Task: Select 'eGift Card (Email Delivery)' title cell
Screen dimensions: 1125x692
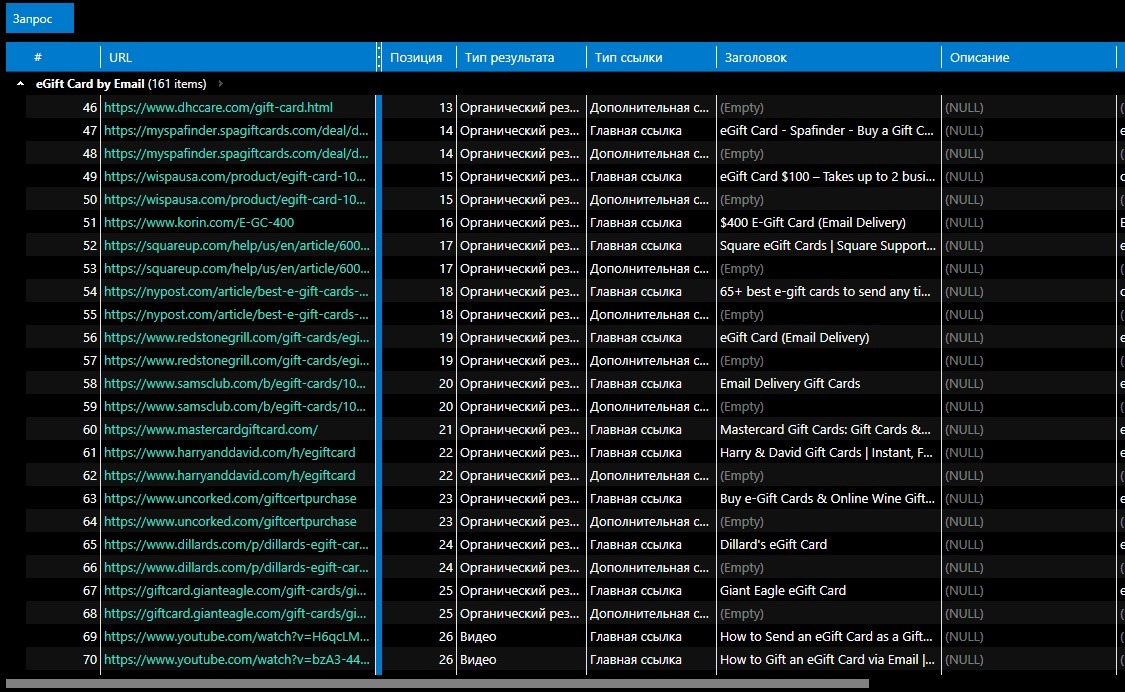Action: [829, 337]
